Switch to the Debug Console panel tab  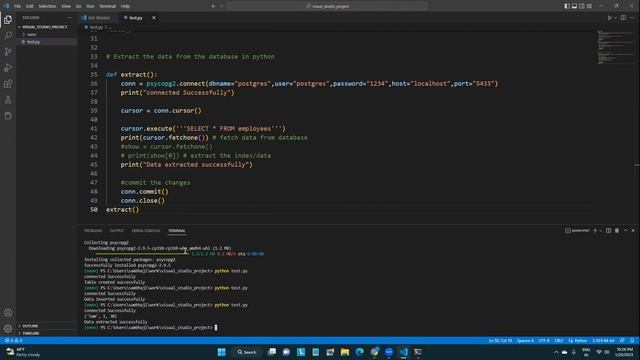point(146,231)
